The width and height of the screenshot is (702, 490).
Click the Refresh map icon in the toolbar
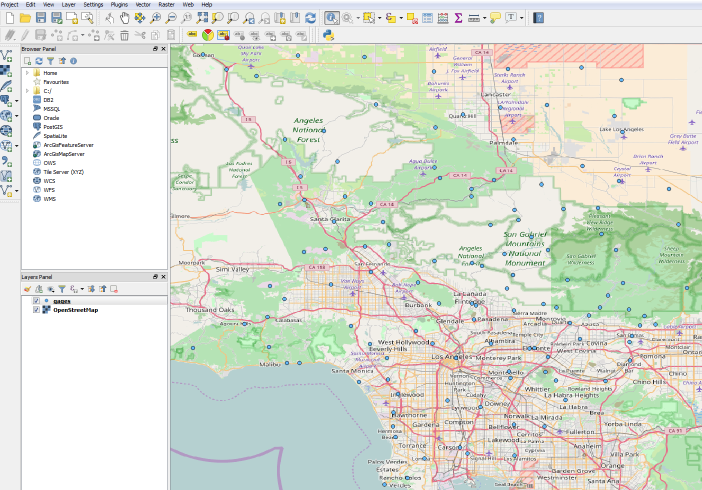pyautogui.click(x=310, y=18)
